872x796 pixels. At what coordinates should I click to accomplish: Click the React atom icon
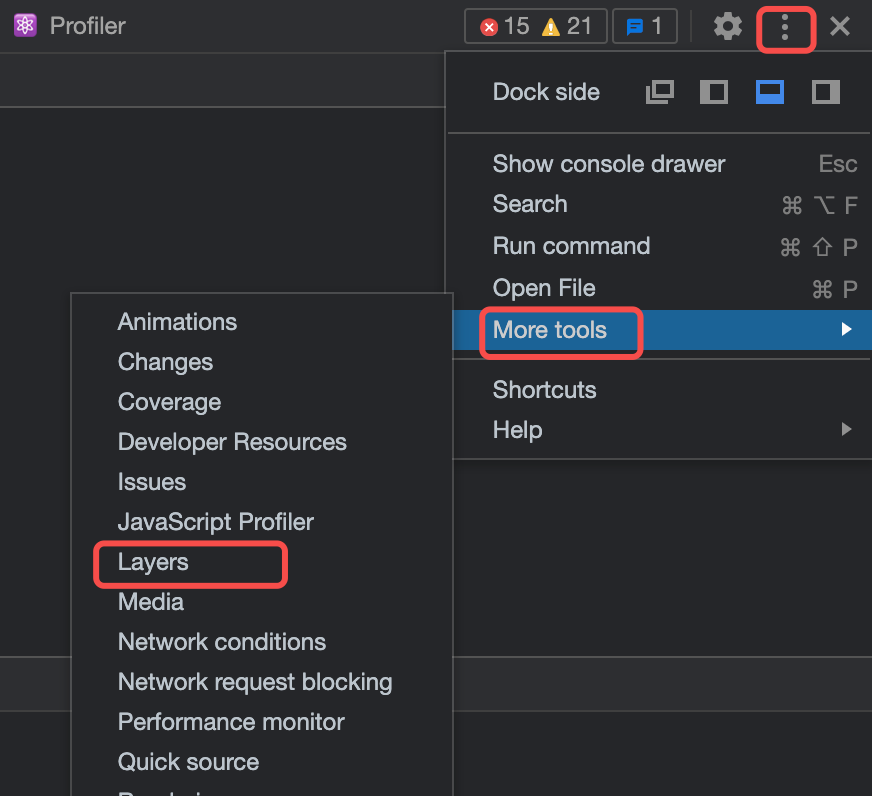pos(25,26)
